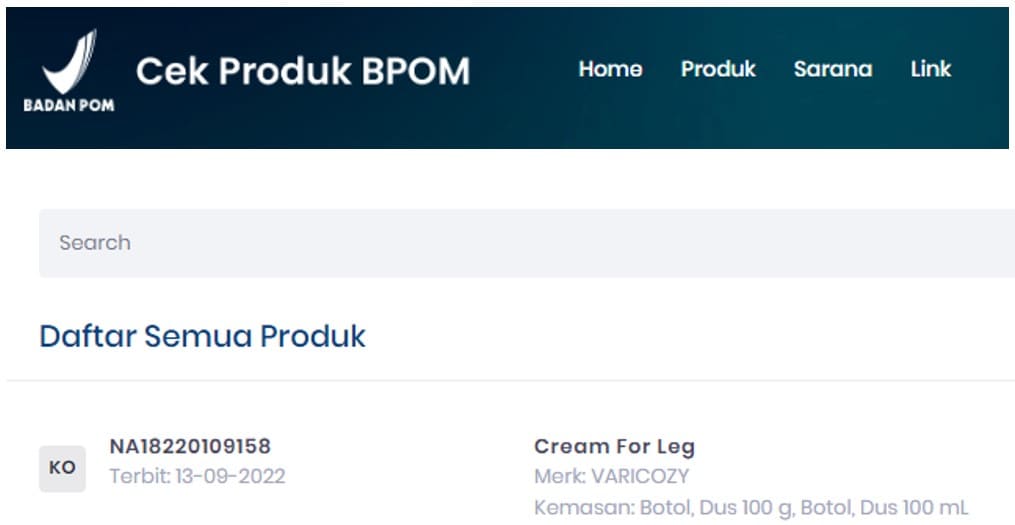Open the Cream For Leg product

614,446
